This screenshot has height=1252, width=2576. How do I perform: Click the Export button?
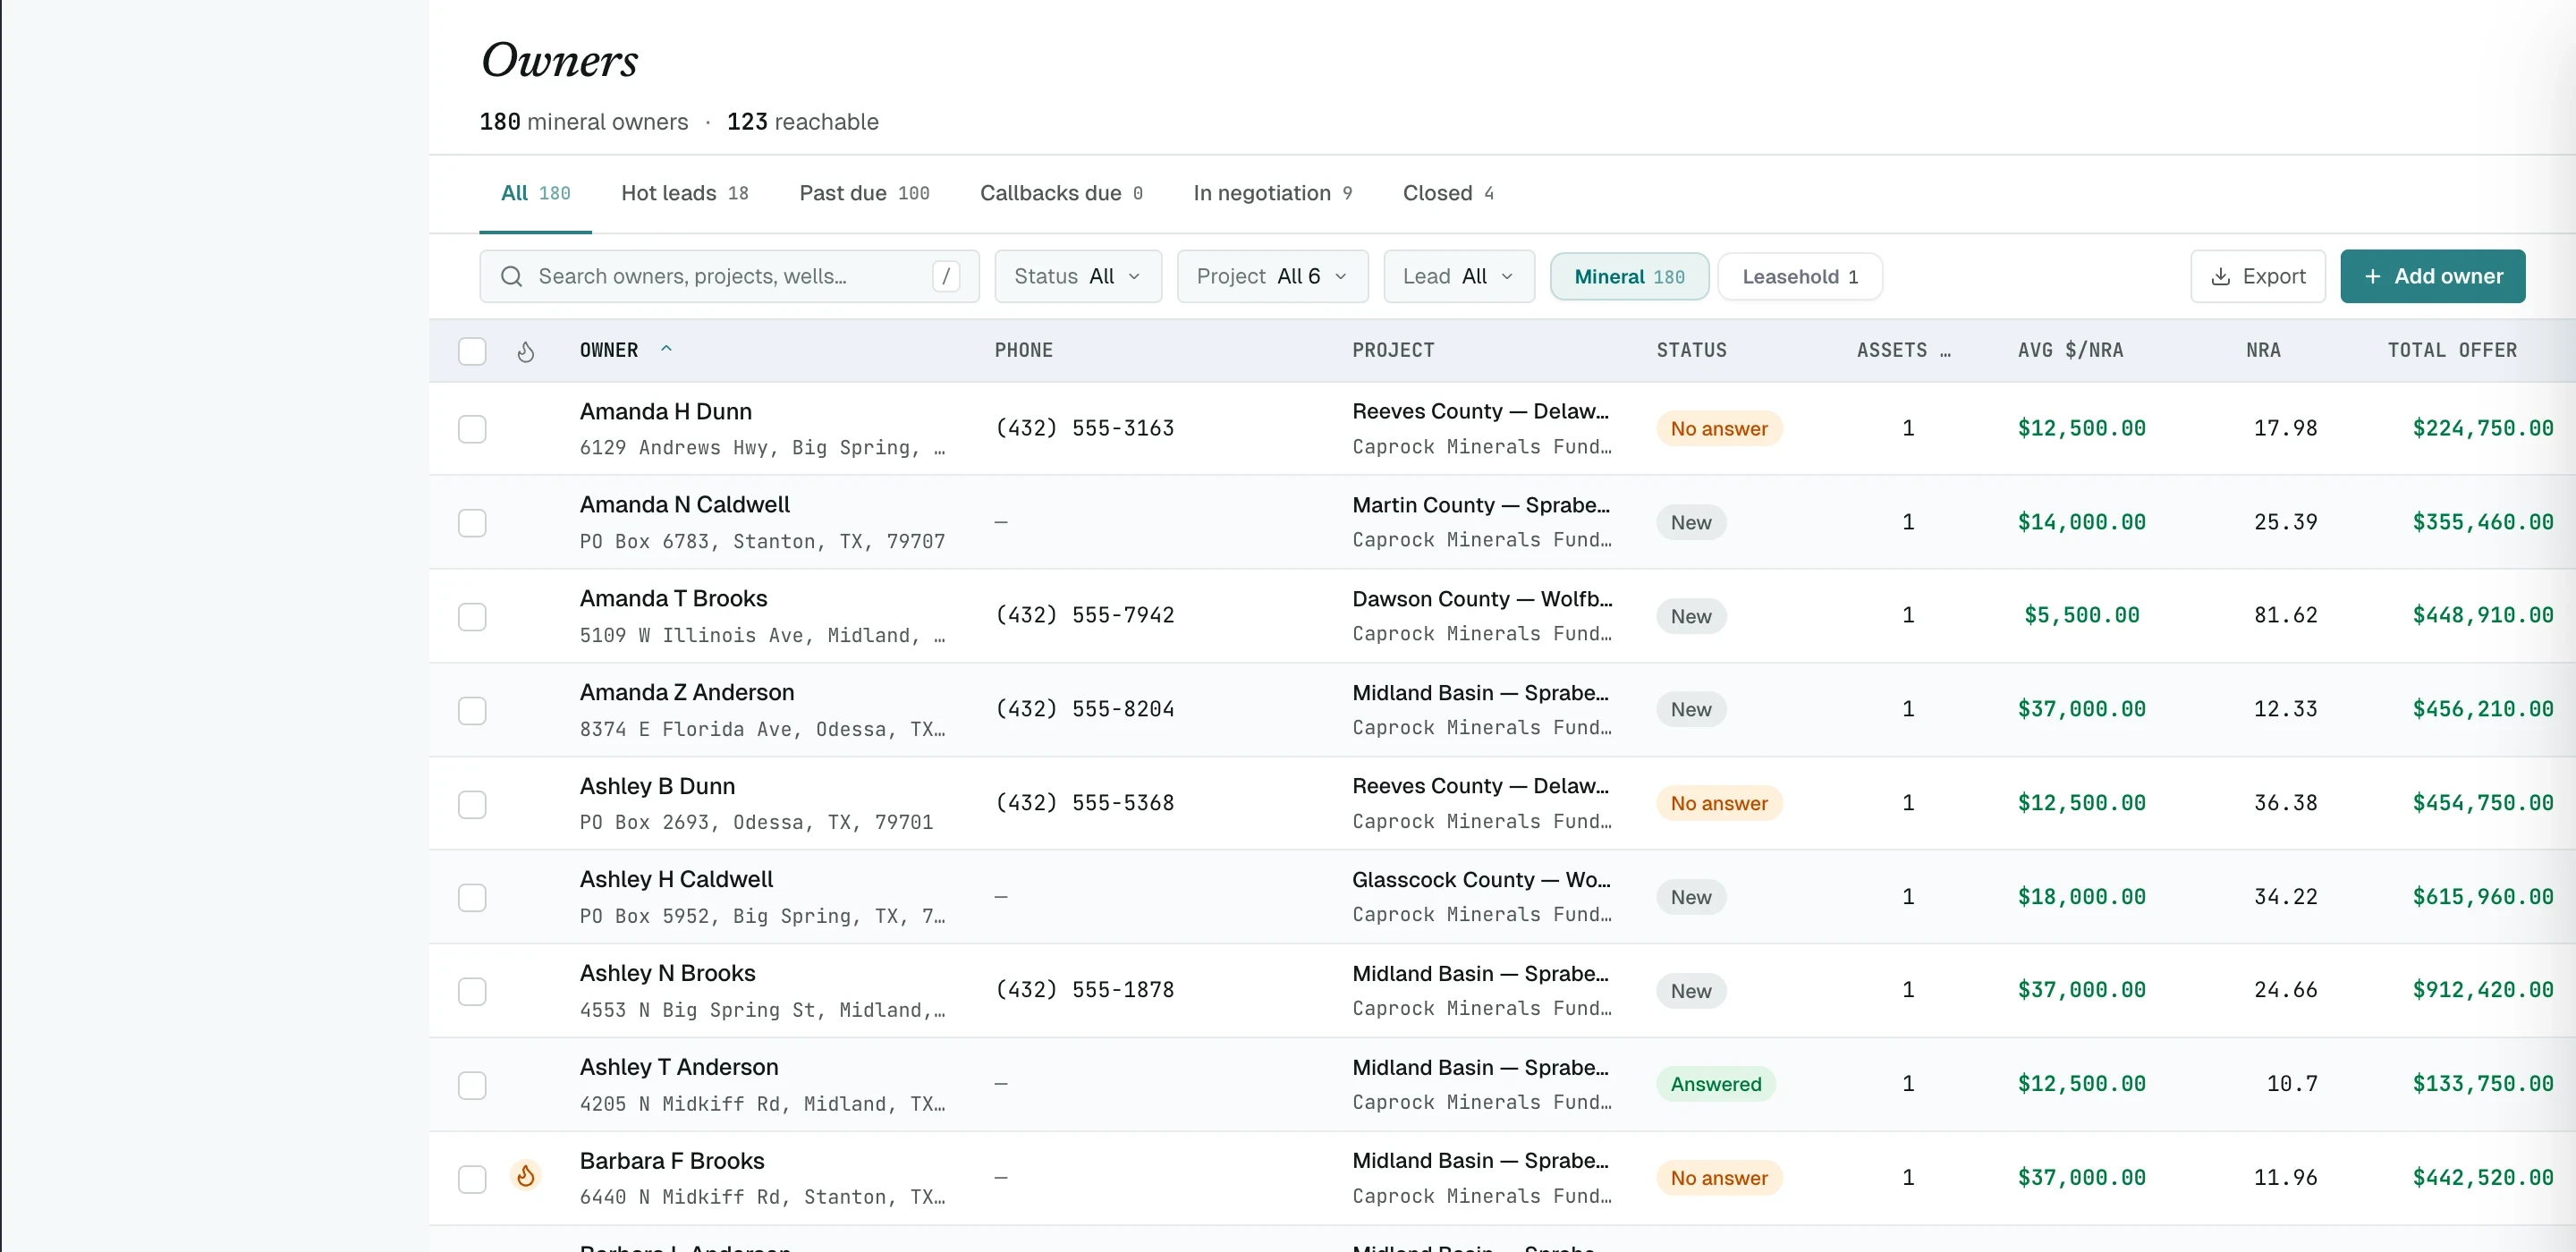[2257, 276]
